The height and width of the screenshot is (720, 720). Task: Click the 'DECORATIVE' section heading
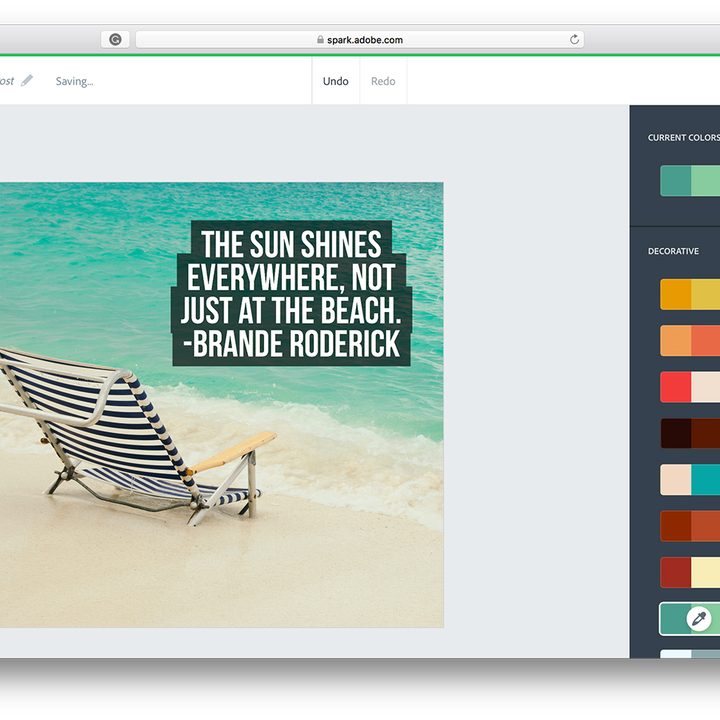673,251
